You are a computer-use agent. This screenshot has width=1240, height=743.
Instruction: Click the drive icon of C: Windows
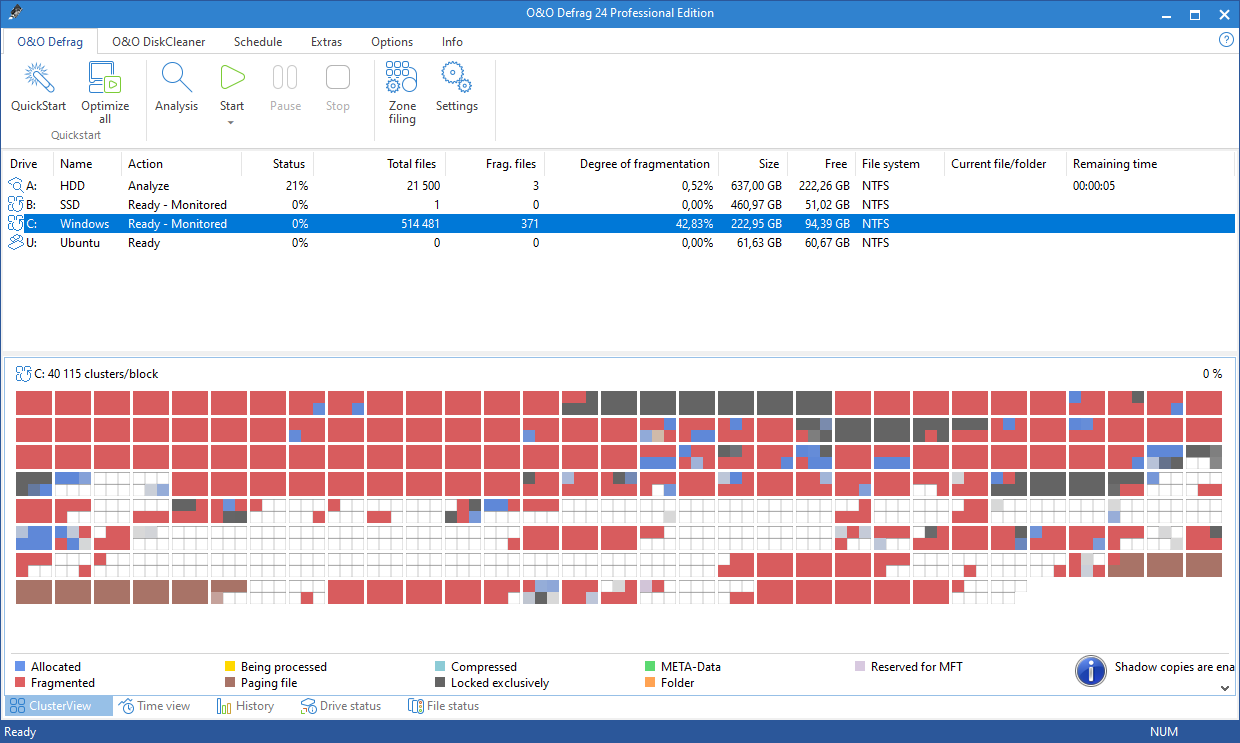(x=16, y=224)
